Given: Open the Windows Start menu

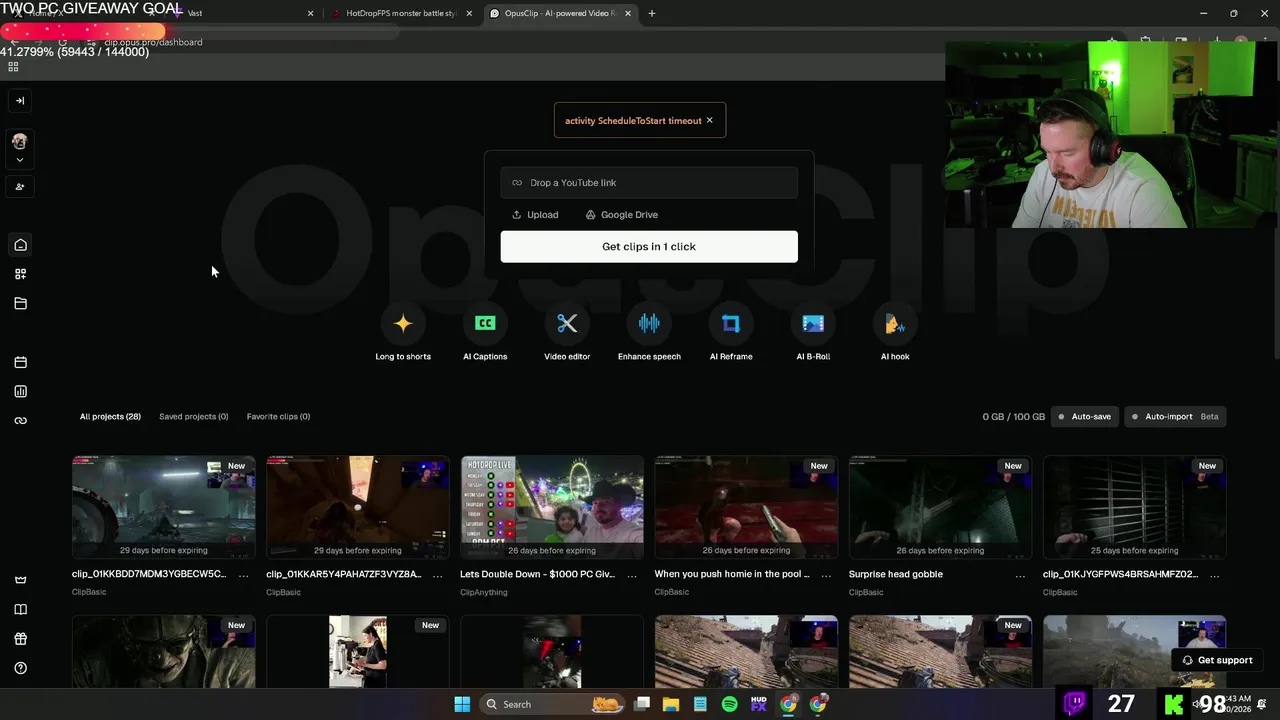Looking at the screenshot, I should point(462,704).
